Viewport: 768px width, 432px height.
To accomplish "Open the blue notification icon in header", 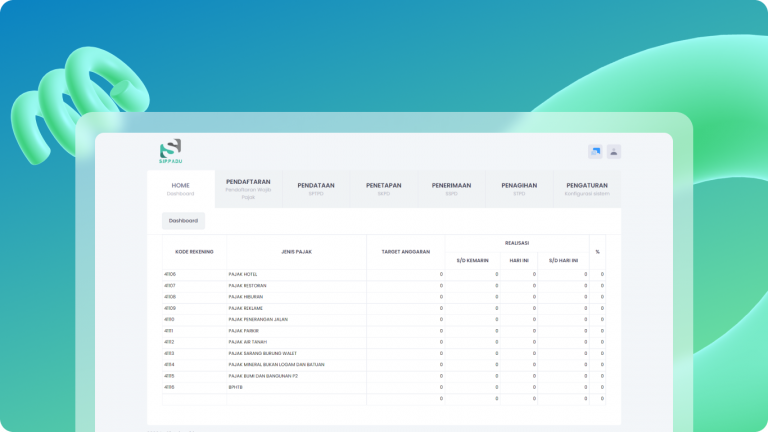I will [596, 152].
